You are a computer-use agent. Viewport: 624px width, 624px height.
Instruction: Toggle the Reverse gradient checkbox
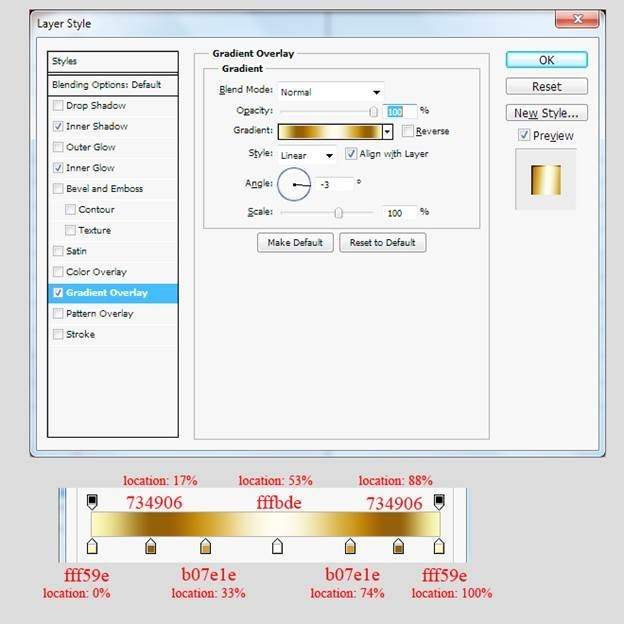(x=408, y=131)
